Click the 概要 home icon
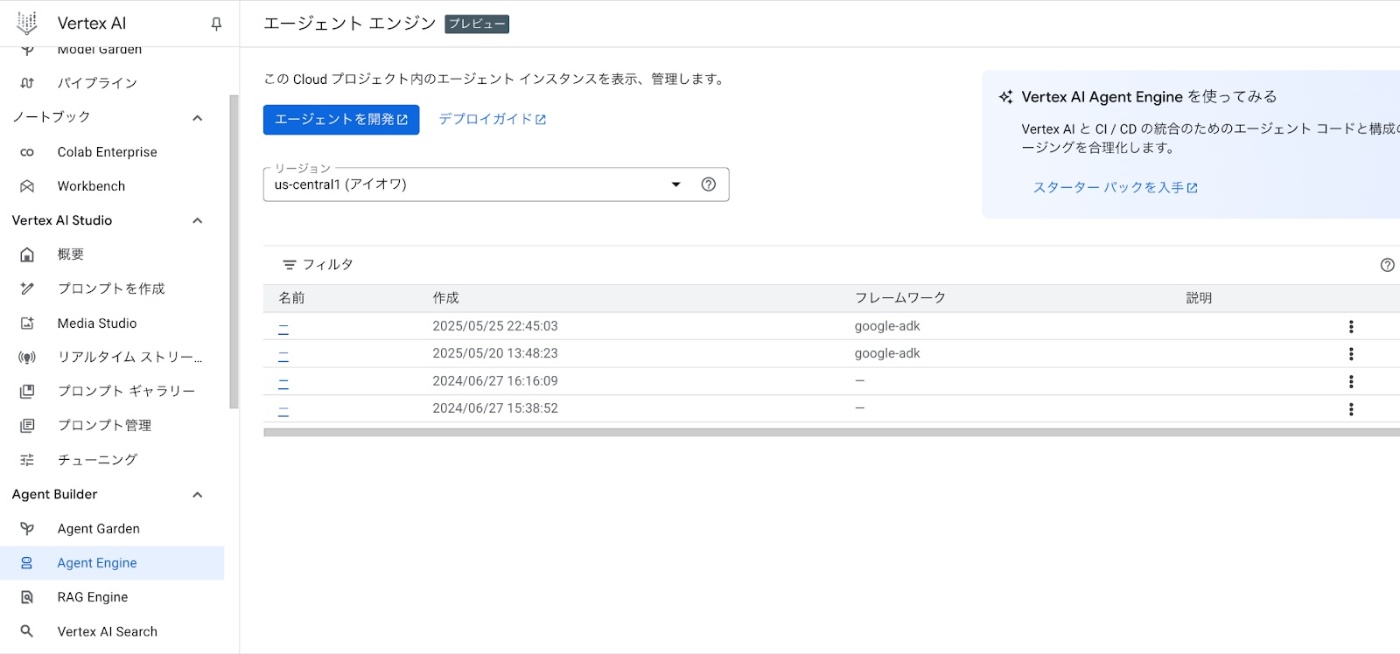 [x=27, y=255]
